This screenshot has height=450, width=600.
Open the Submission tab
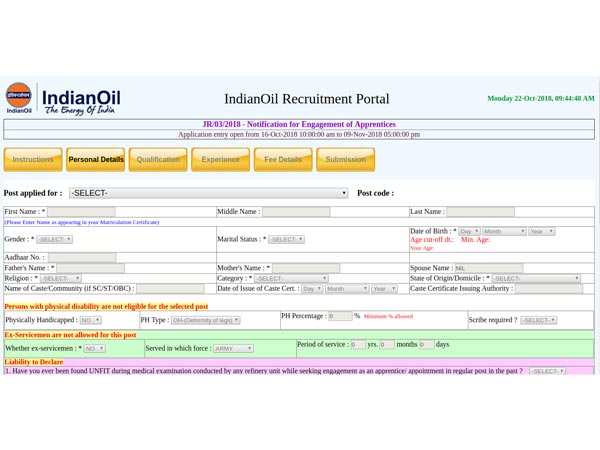coord(346,160)
